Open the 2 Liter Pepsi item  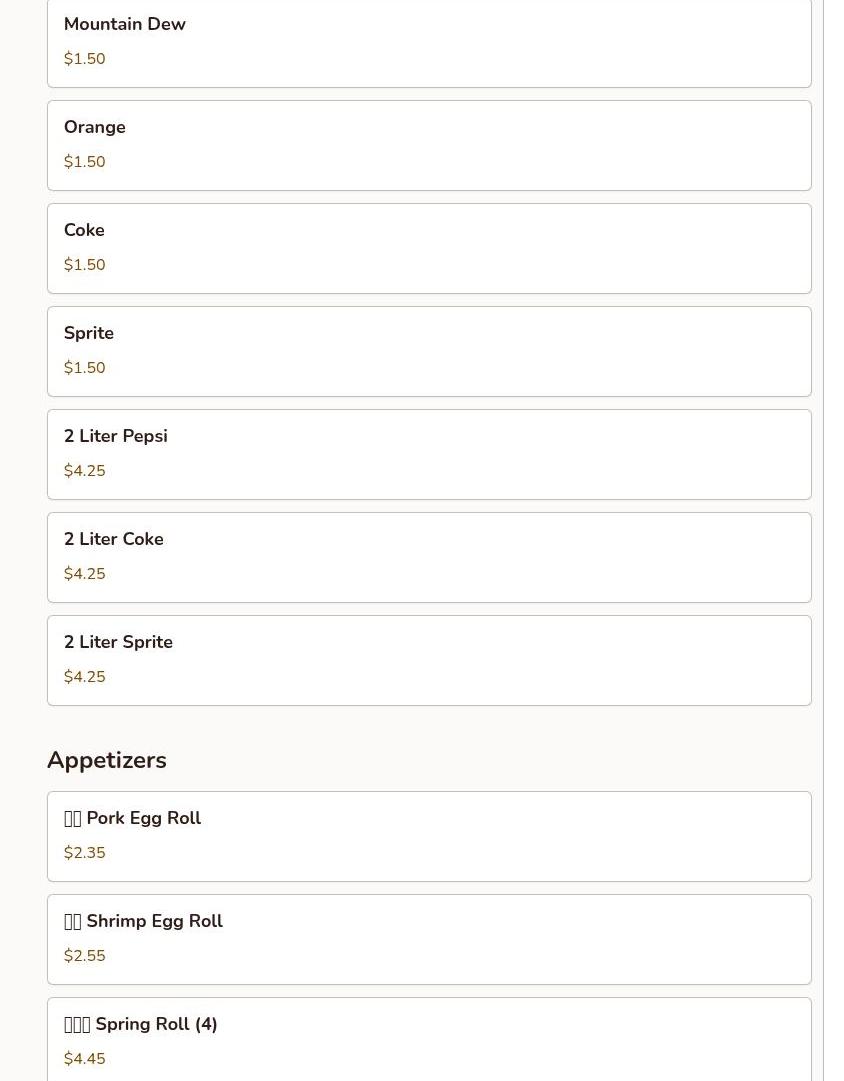pos(428,454)
